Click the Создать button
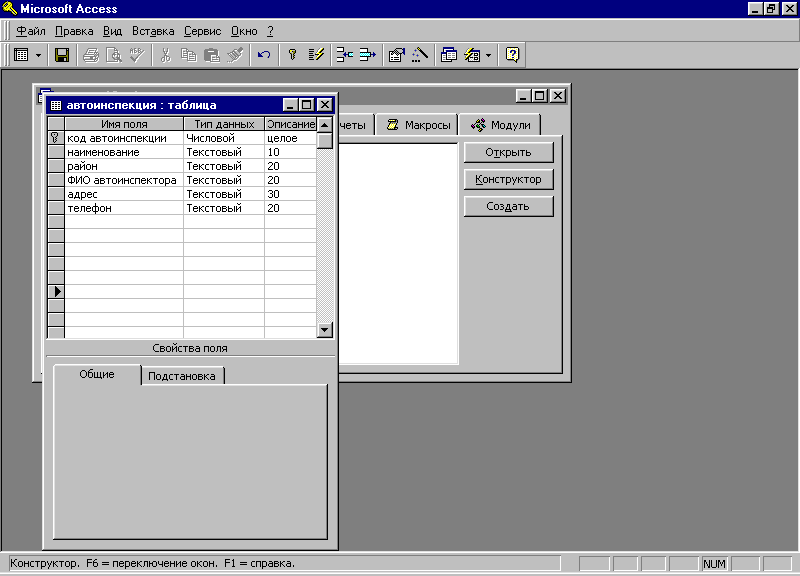 (x=508, y=207)
